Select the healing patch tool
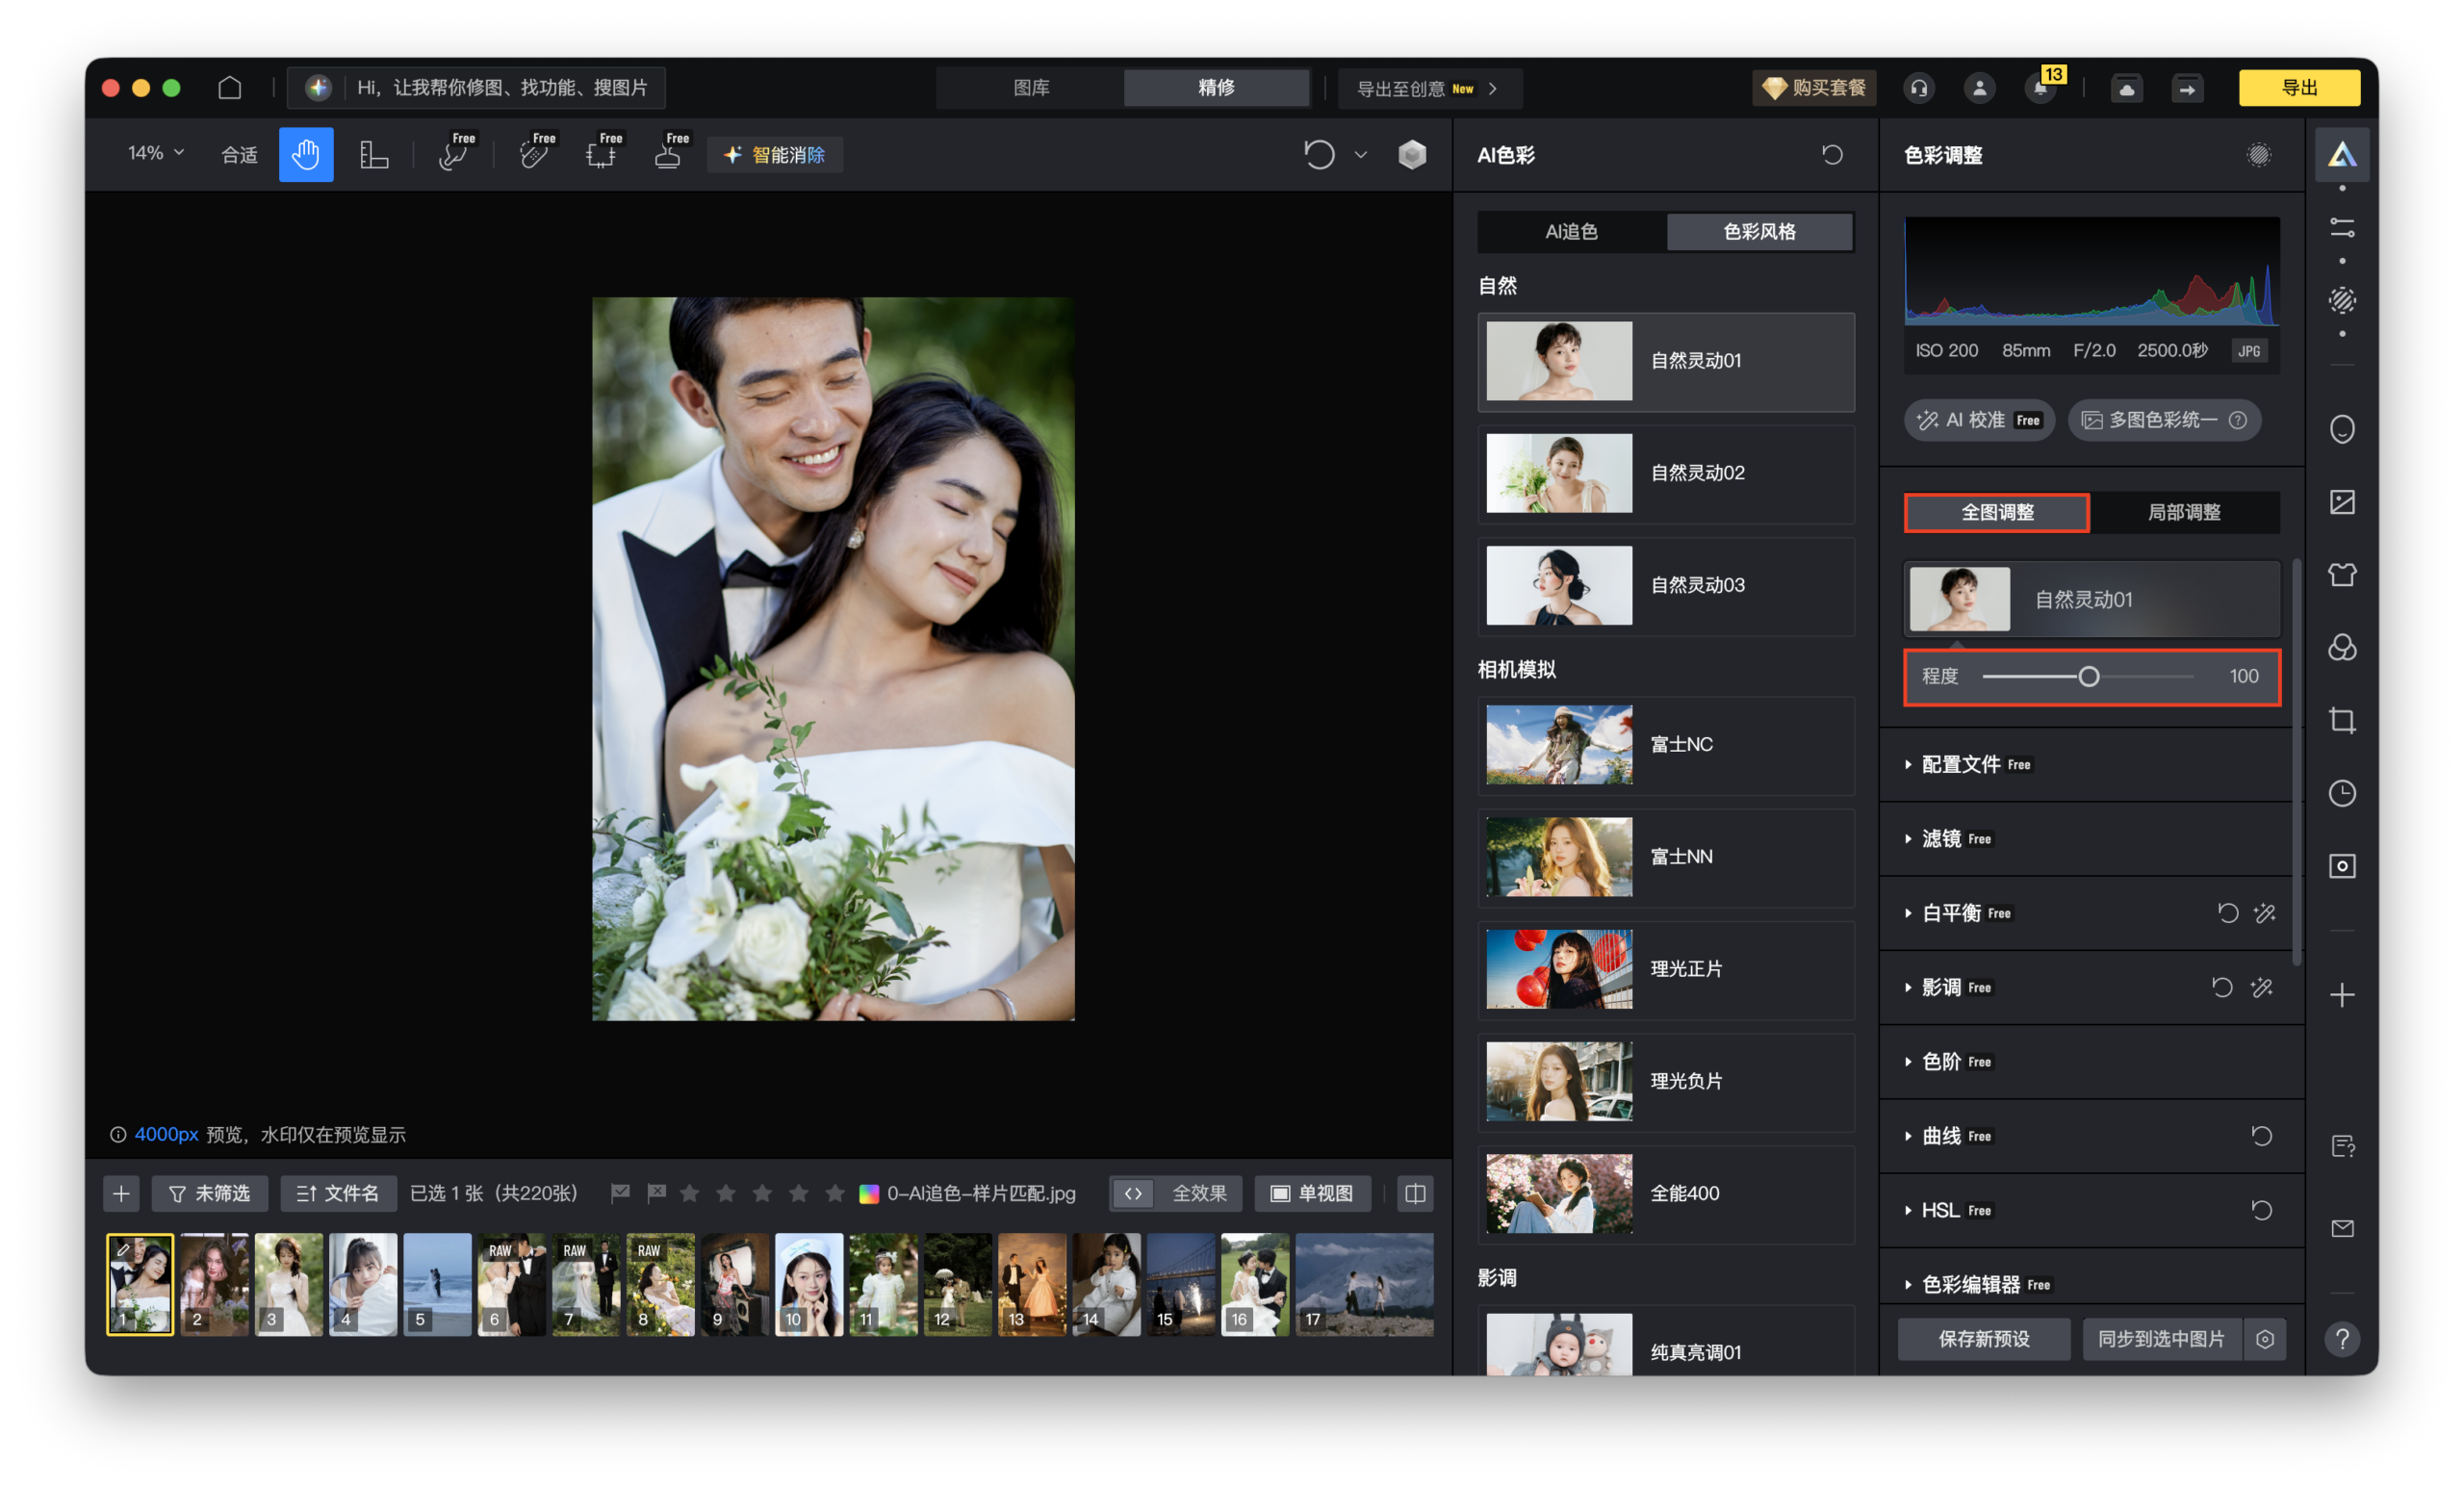Image resolution: width=2464 pixels, height=1488 pixels. coord(535,155)
